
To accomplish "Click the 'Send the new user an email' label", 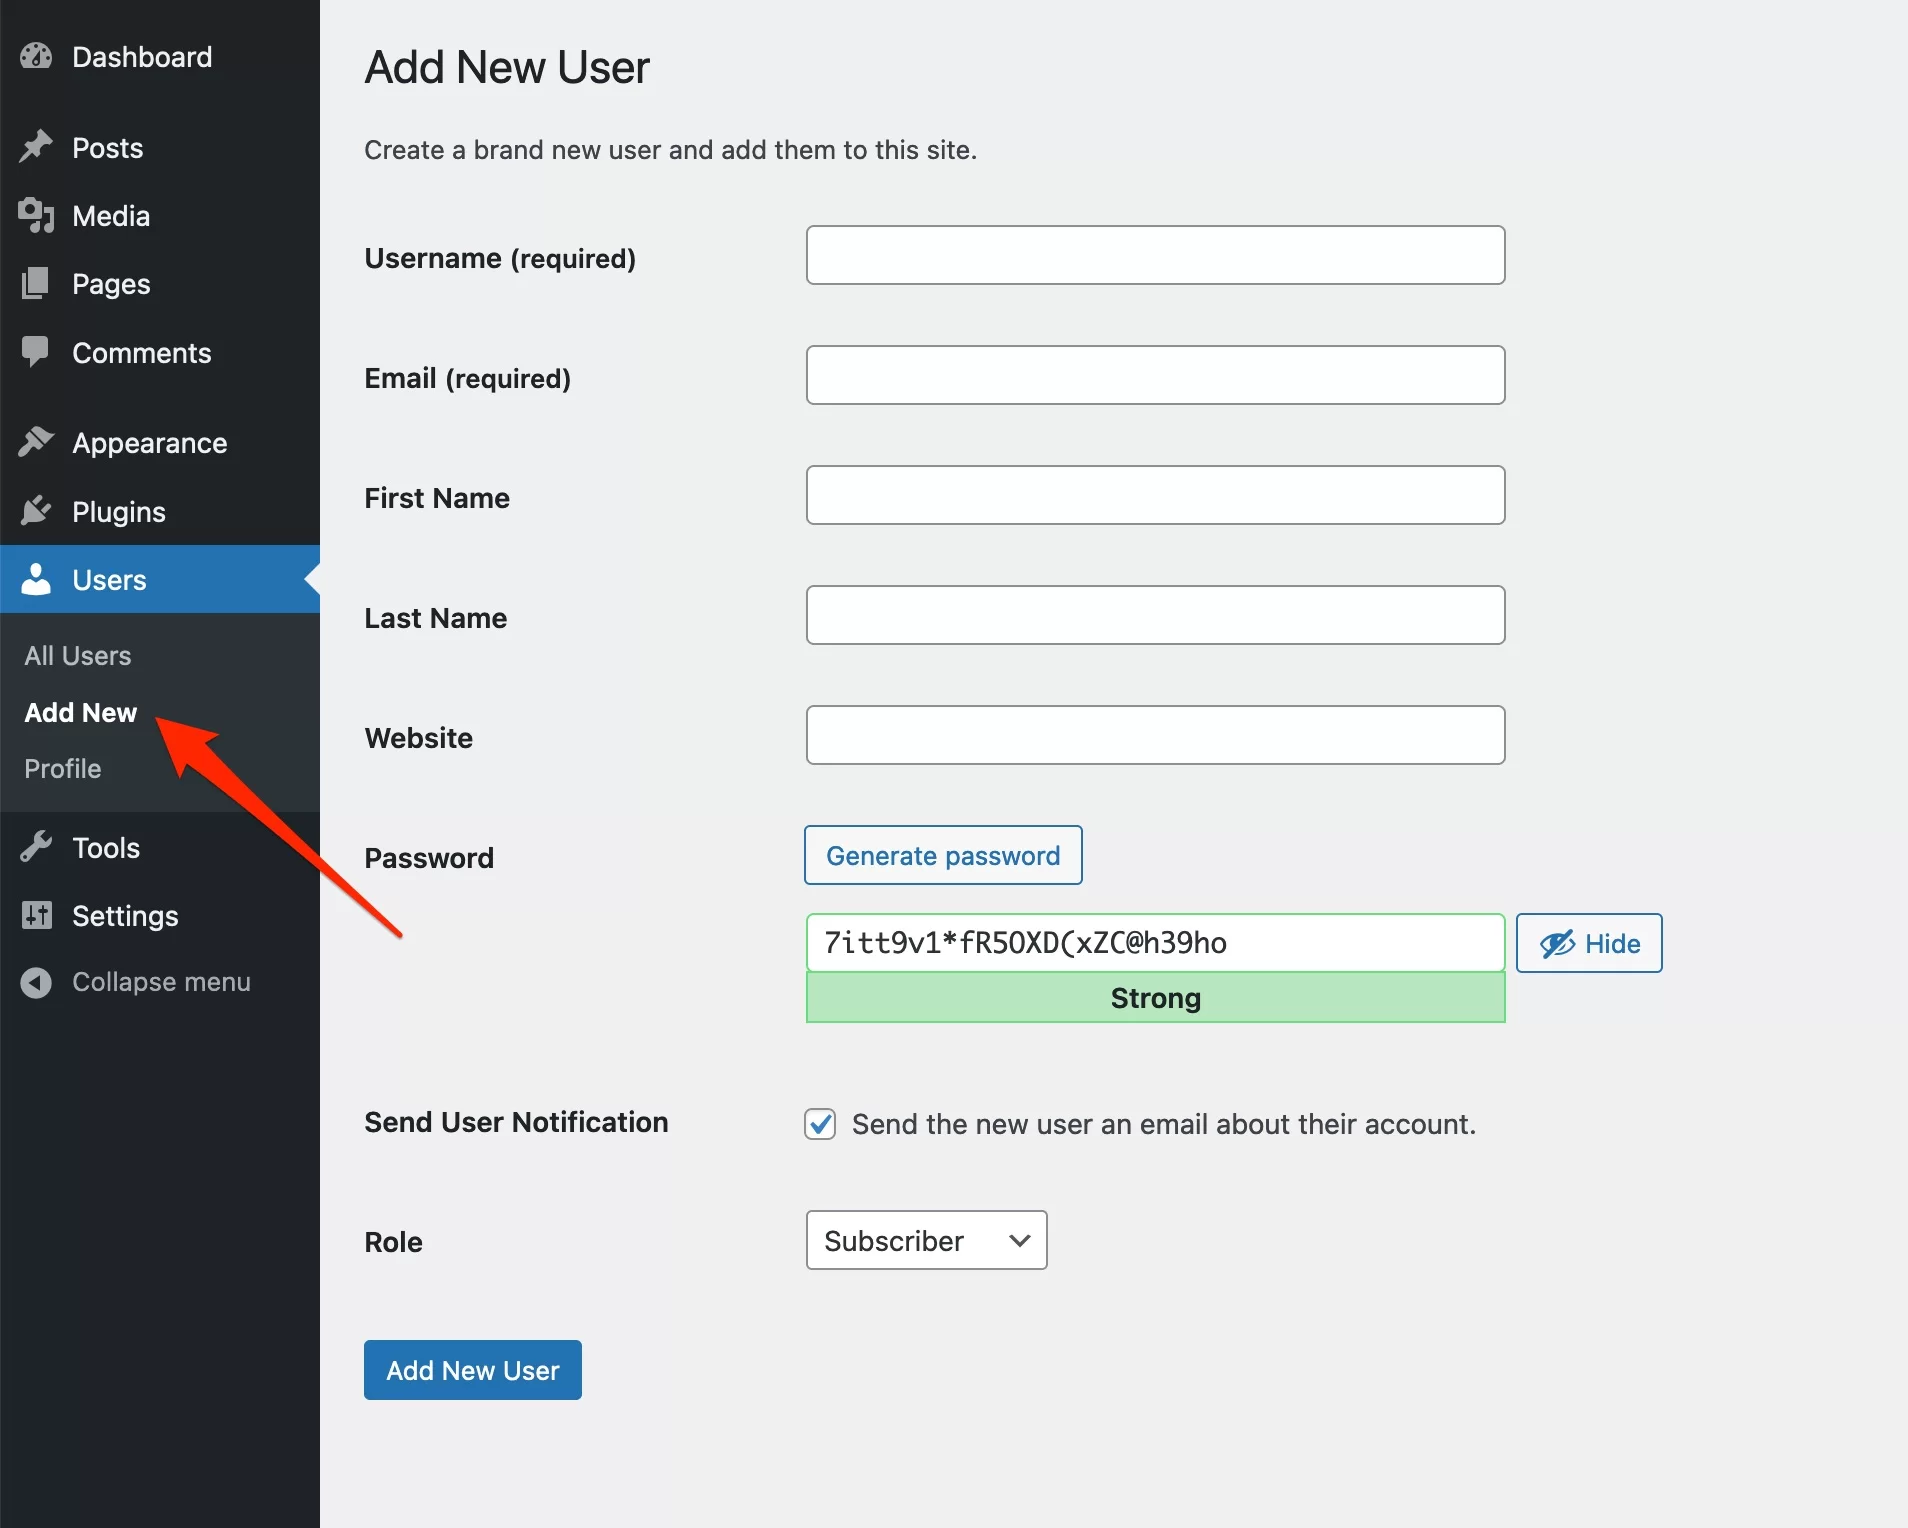I will [x=1164, y=1124].
